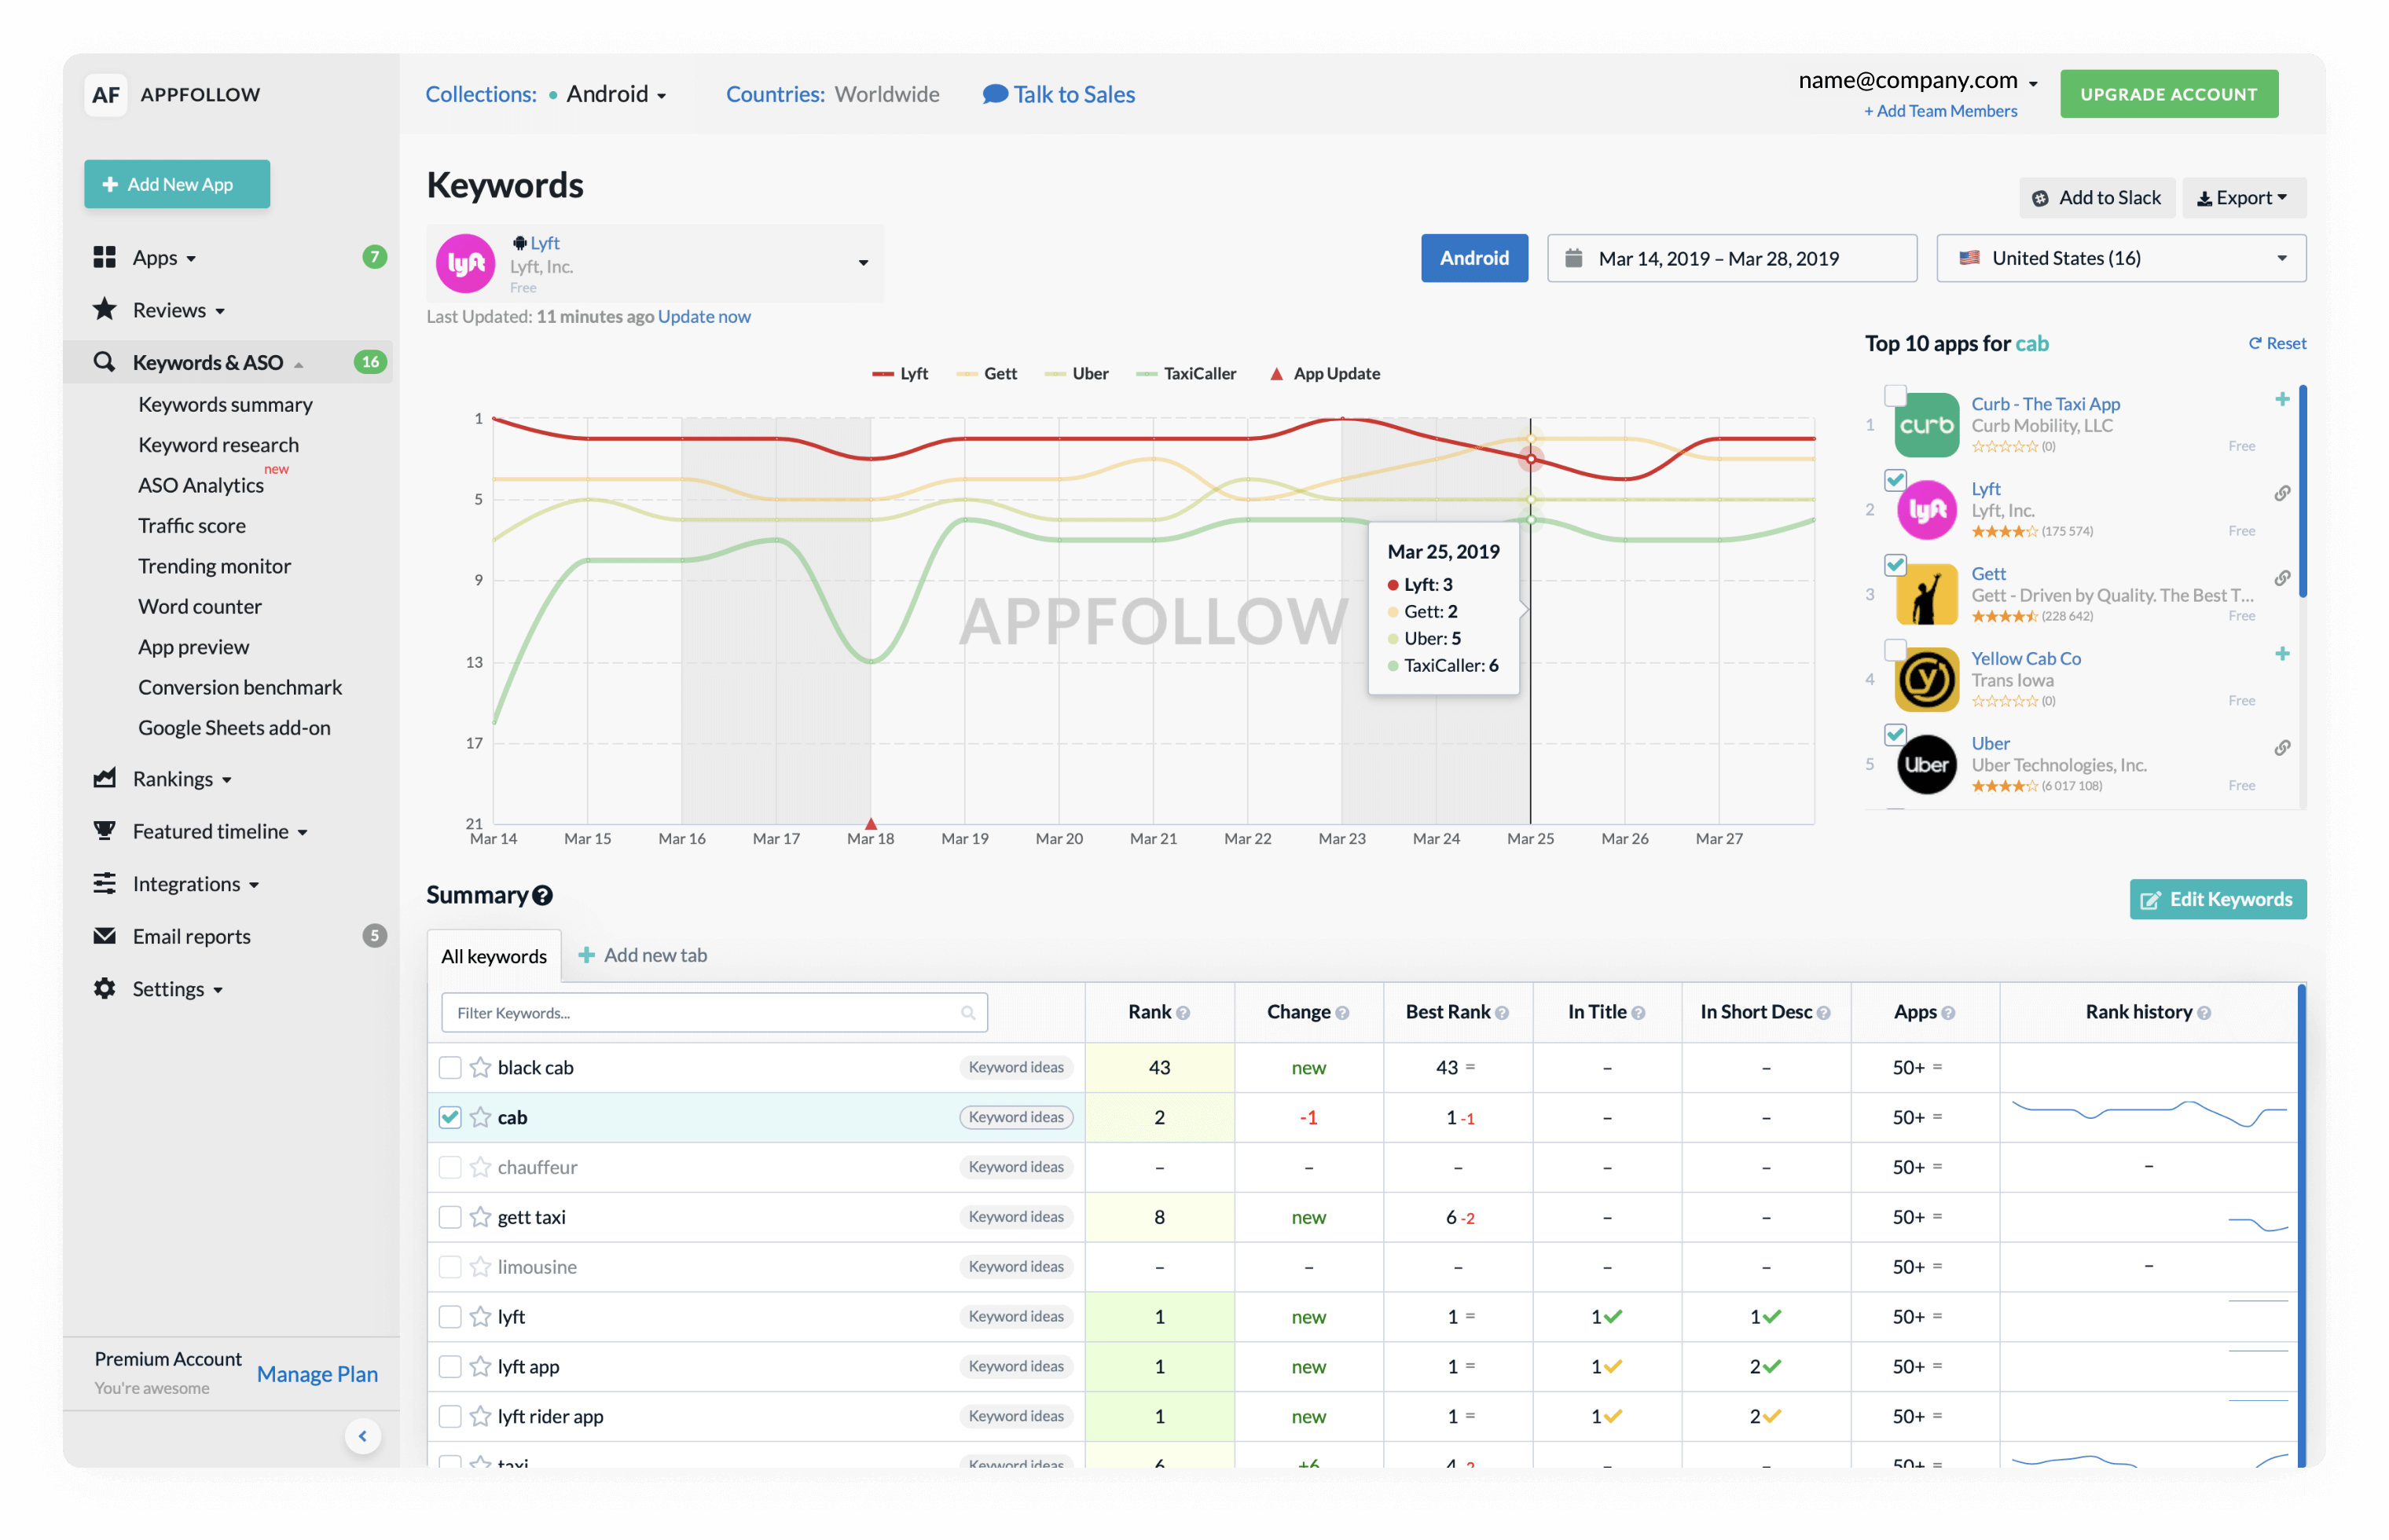
Task: Click Add new tab
Action: [643, 955]
